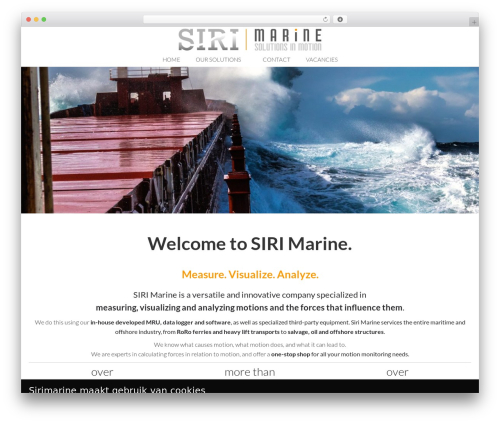Reload the page via refresh icon
The height and width of the screenshot is (423, 500).
tap(325, 19)
